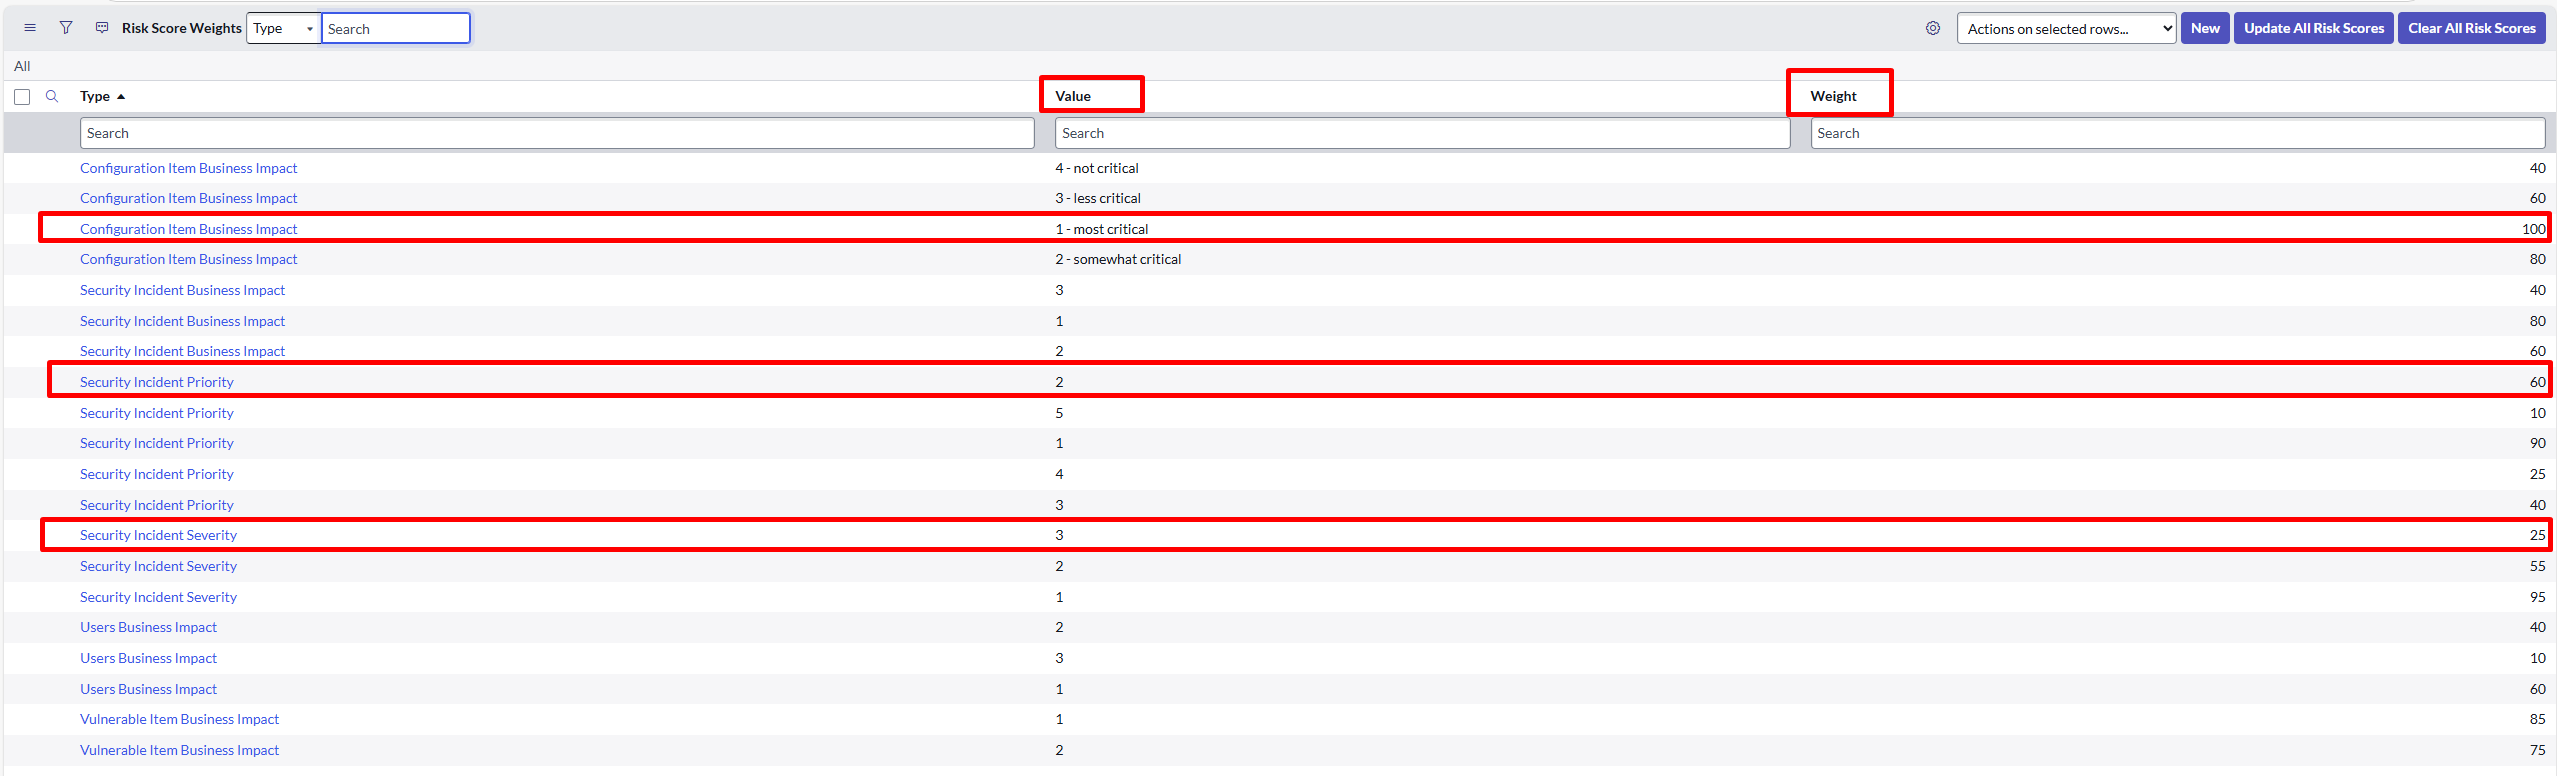Open Configuration Item Business Impact '1 - most critical' row link
The height and width of the screenshot is (776, 2557).
click(x=188, y=229)
